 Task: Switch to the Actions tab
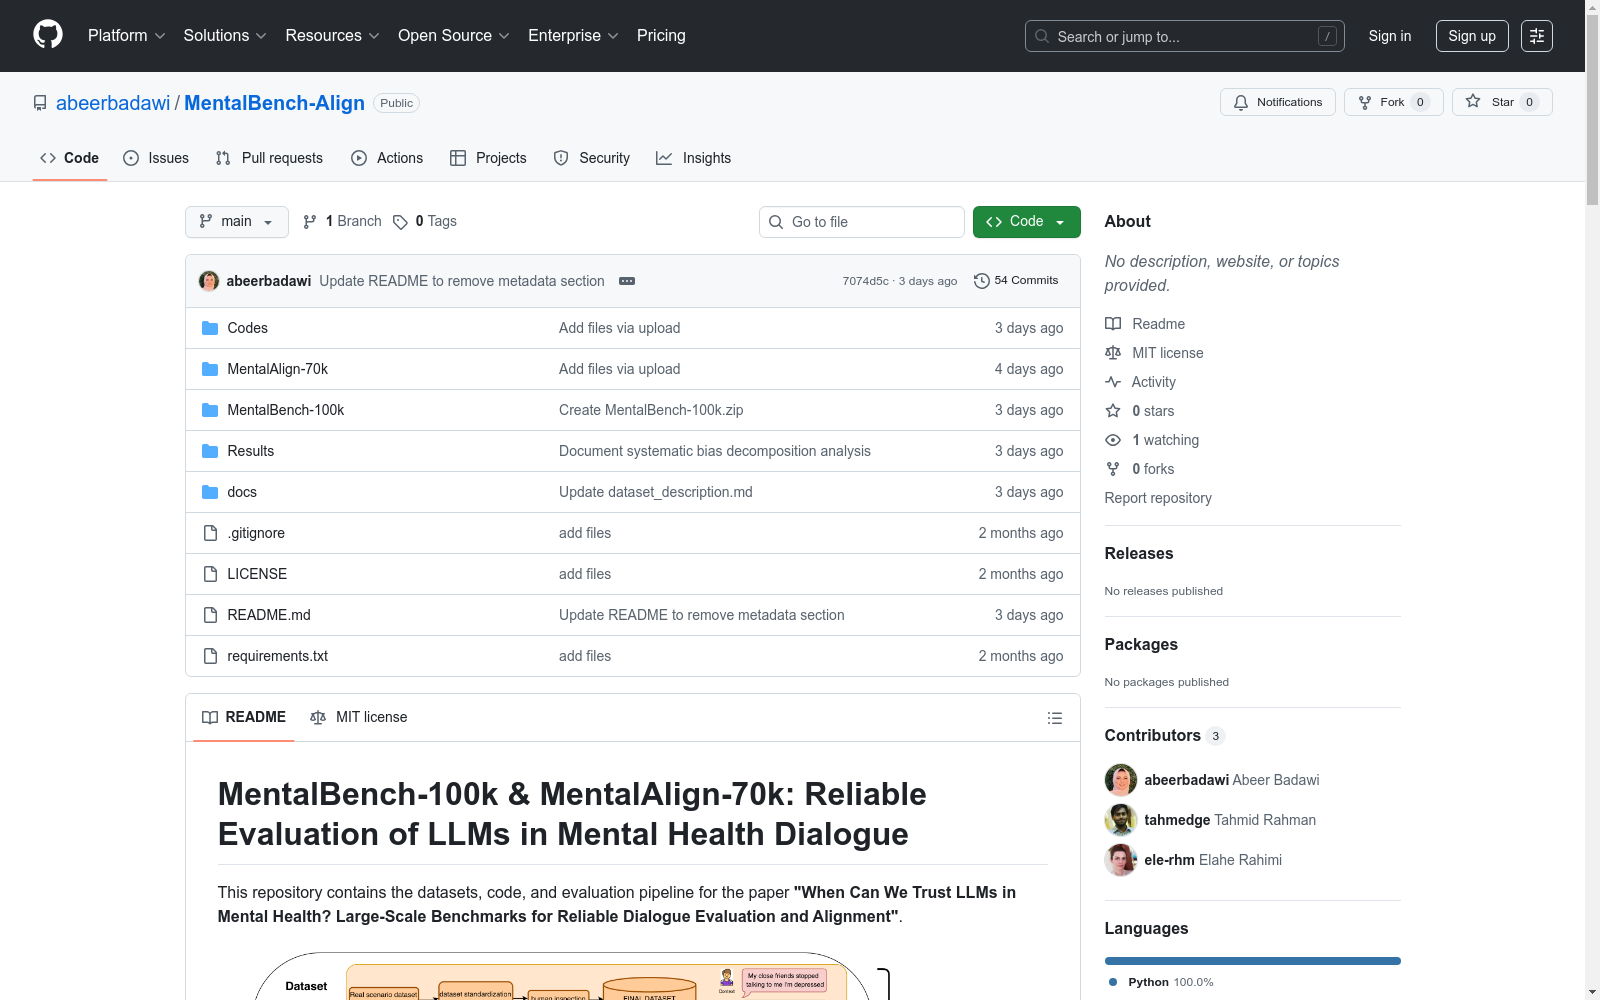click(387, 158)
